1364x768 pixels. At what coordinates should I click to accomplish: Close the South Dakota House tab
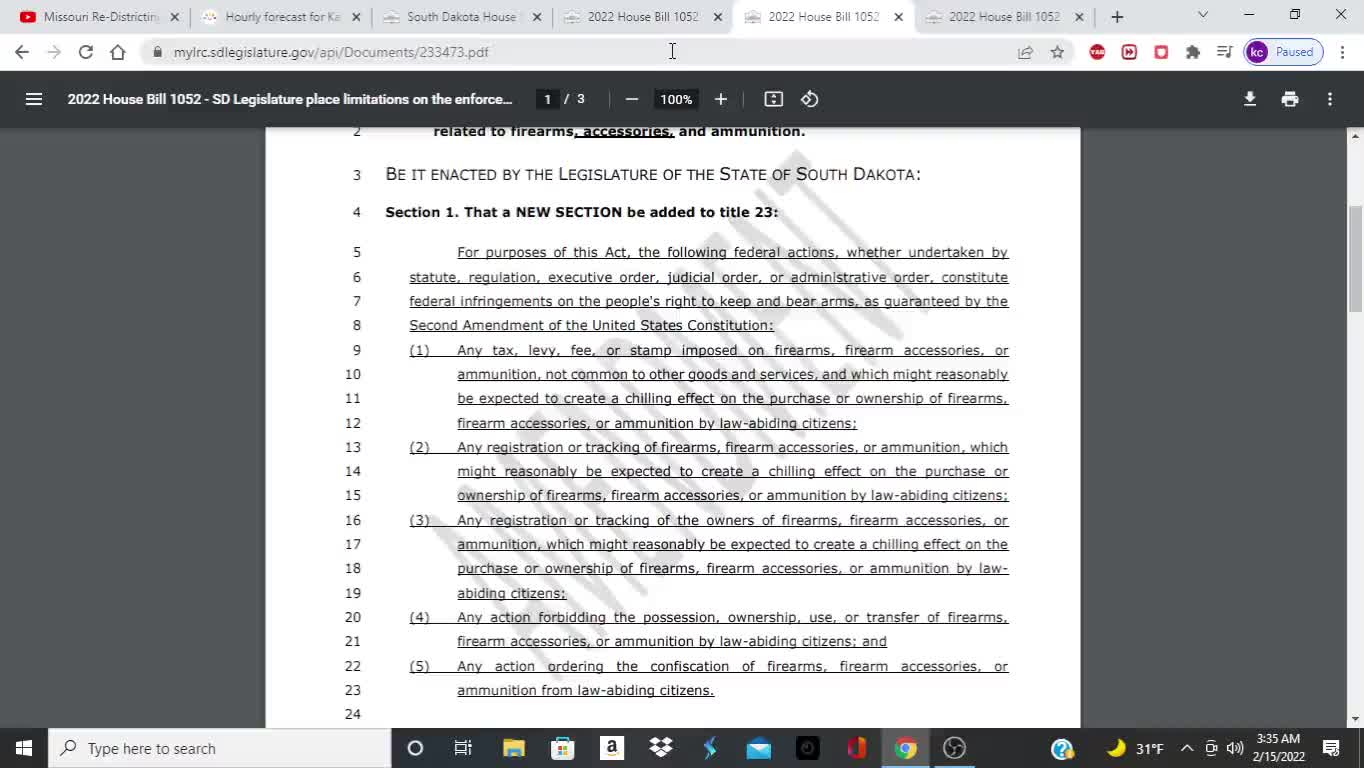tap(537, 17)
